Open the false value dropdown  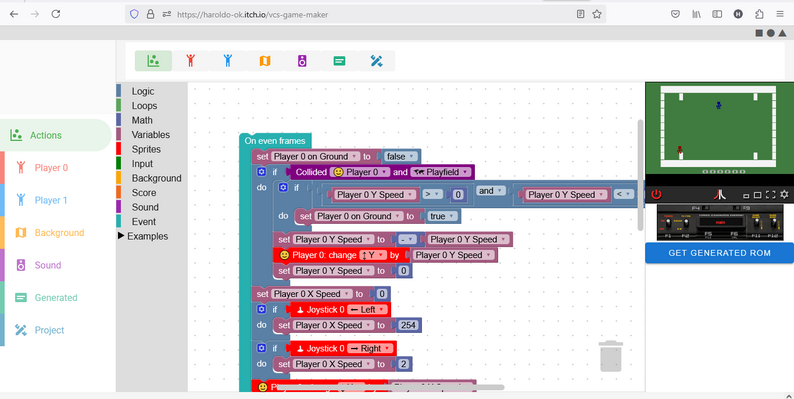[402, 156]
